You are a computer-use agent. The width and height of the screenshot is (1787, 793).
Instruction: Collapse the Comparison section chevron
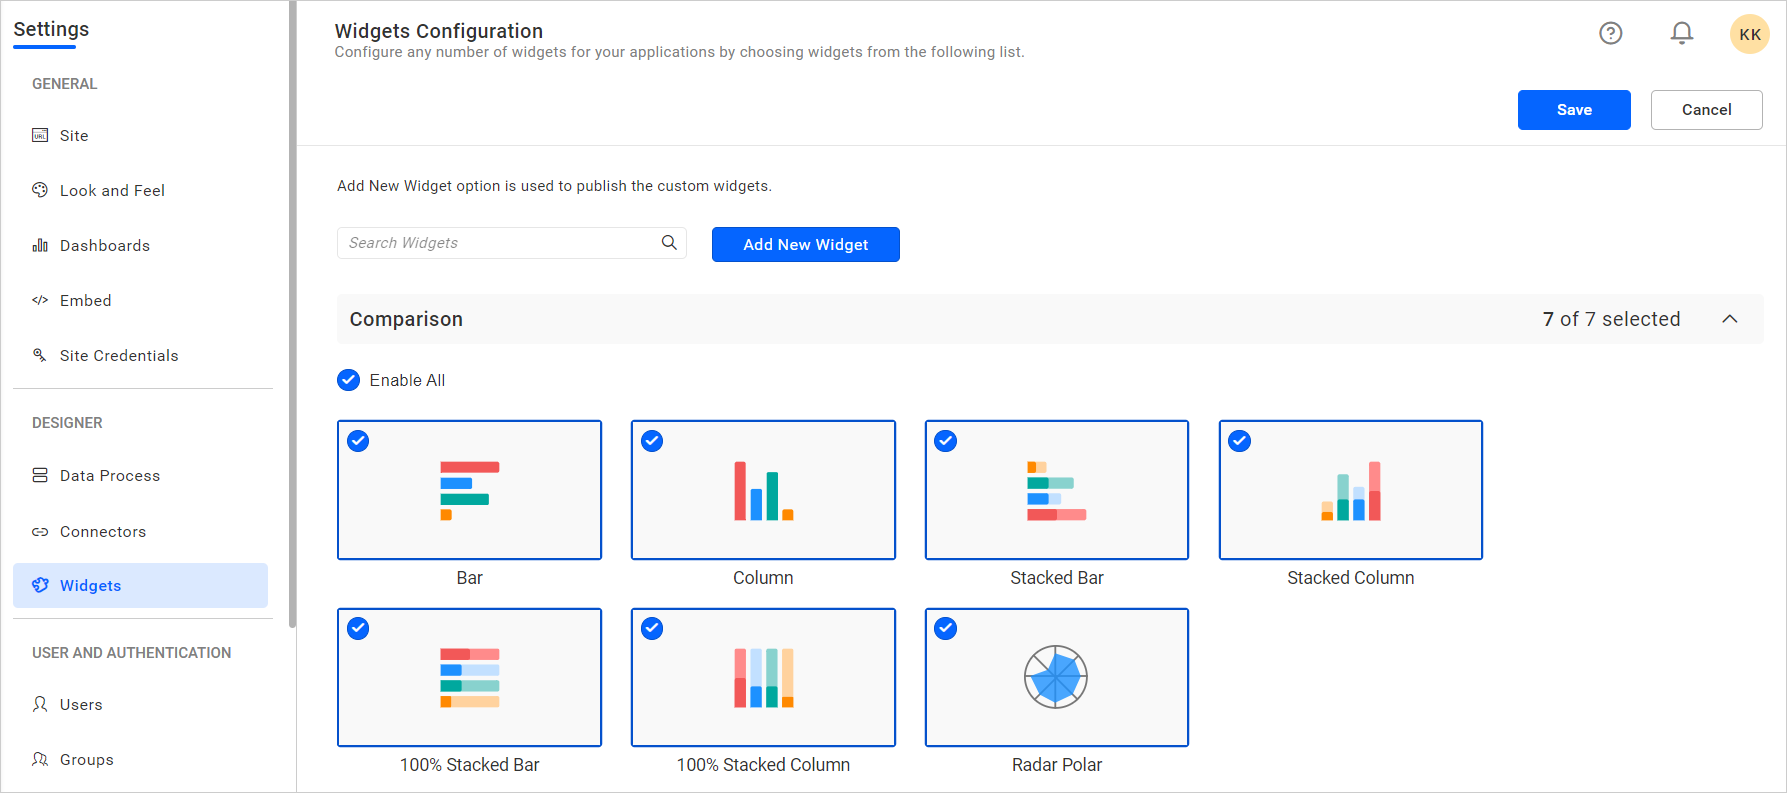click(1729, 319)
